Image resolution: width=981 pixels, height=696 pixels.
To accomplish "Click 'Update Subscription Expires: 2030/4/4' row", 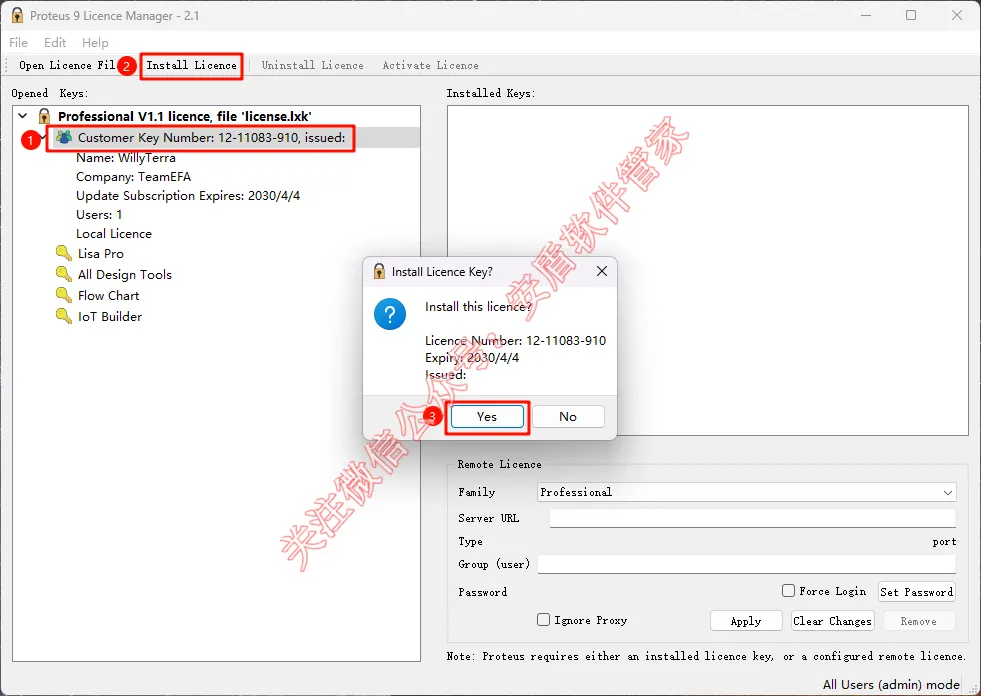I will tap(188, 195).
